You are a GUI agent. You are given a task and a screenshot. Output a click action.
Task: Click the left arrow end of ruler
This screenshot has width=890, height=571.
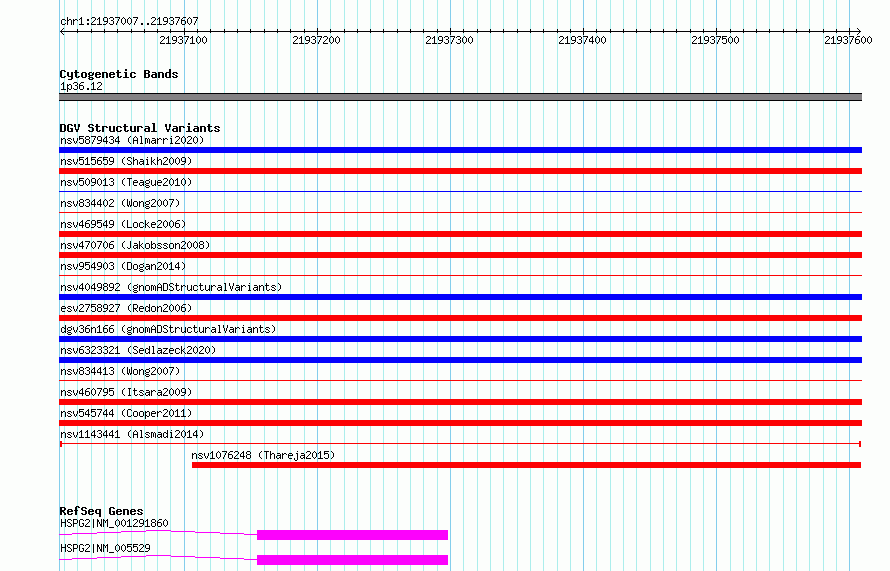[62, 31]
